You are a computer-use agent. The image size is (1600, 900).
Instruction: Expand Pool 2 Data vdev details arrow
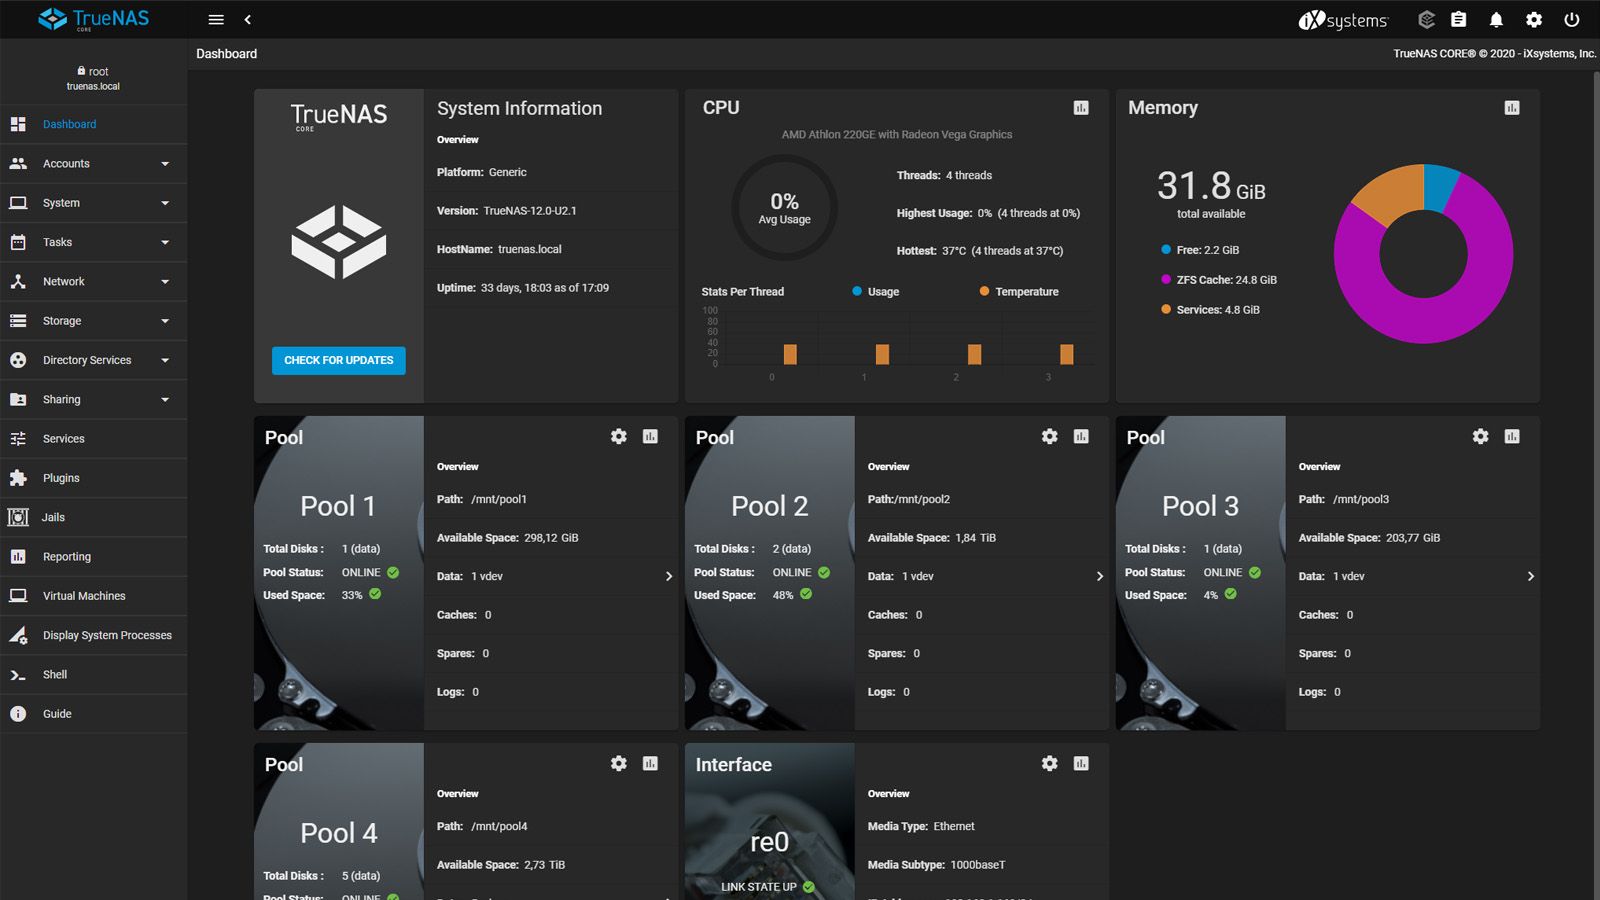[1100, 576]
